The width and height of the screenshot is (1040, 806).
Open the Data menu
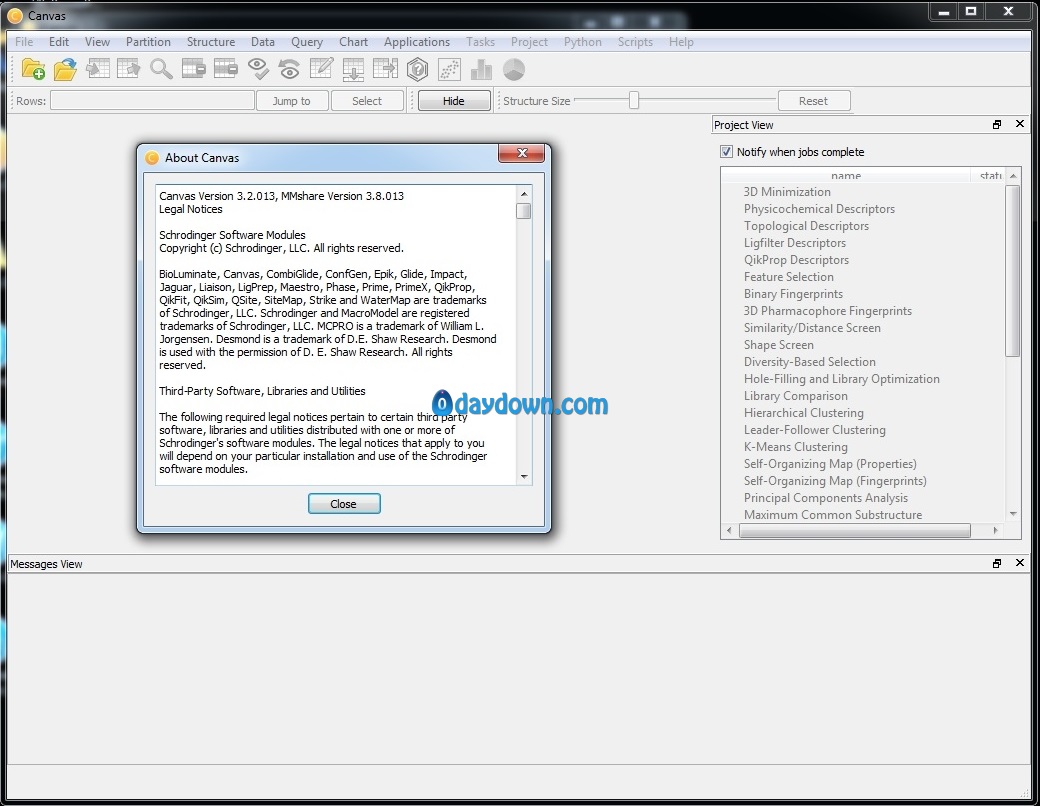coord(263,42)
